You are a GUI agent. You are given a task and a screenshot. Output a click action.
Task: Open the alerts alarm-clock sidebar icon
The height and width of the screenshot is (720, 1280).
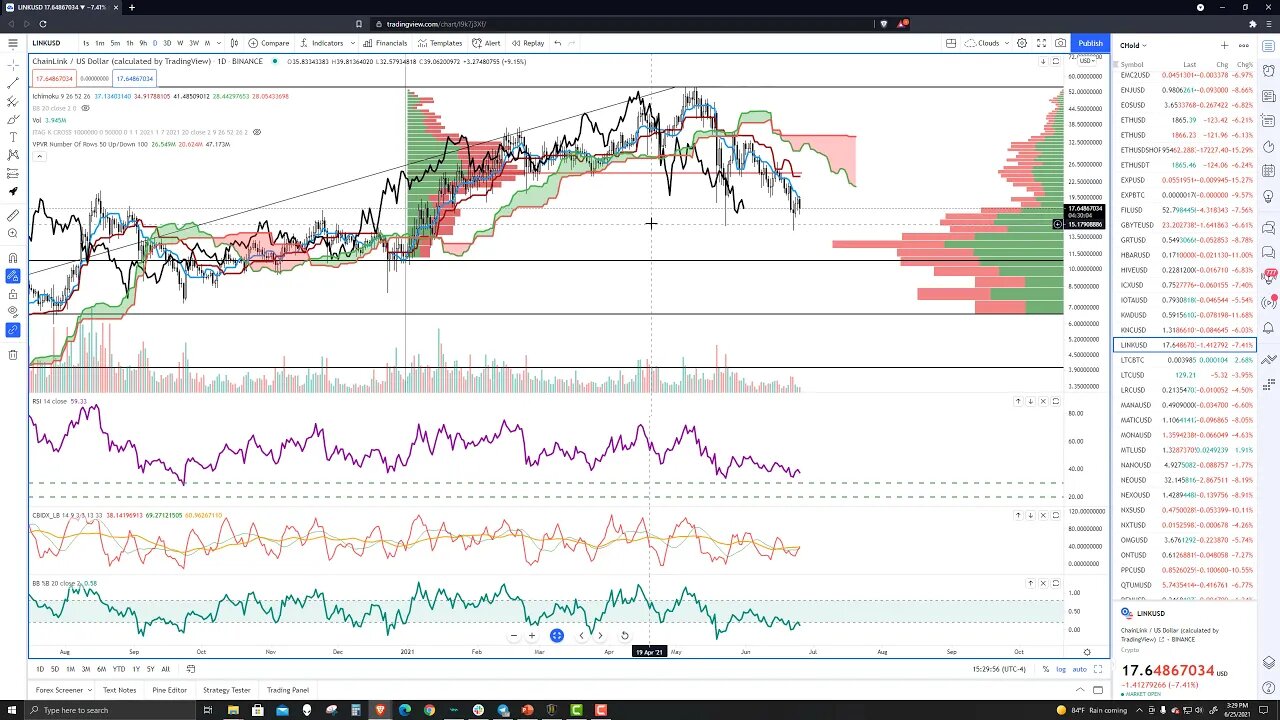(1268, 71)
